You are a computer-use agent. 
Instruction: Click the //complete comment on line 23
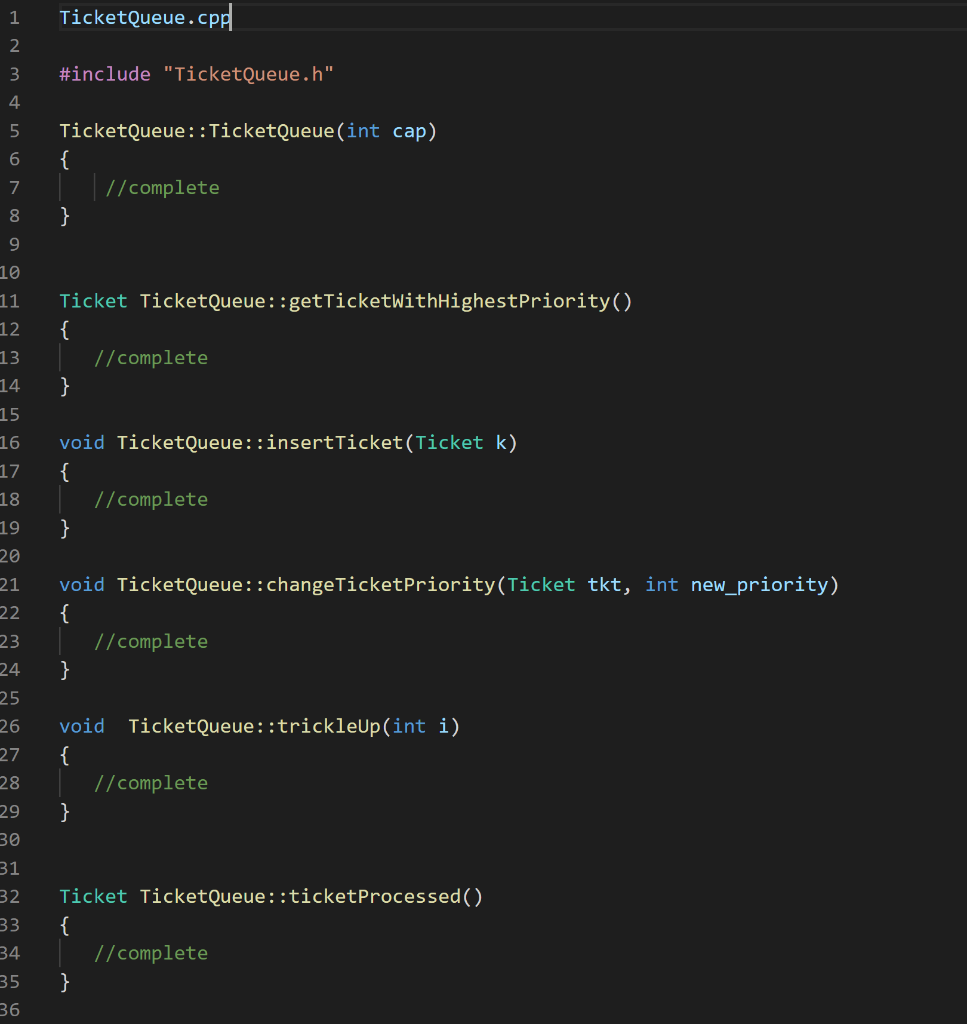(x=151, y=641)
